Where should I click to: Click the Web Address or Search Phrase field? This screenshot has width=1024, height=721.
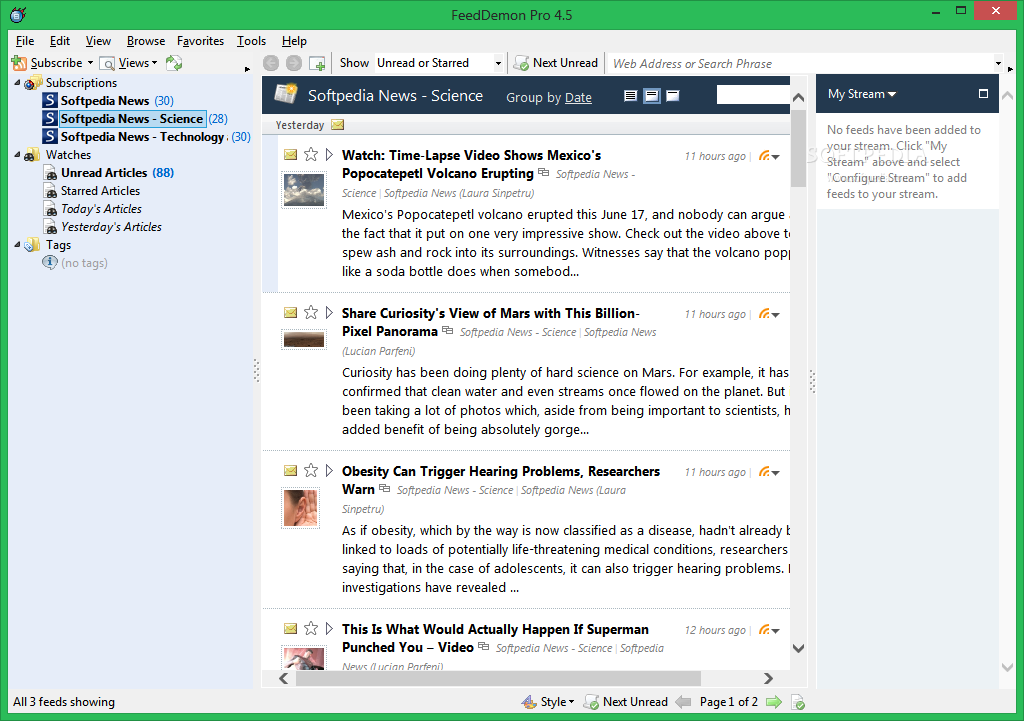point(800,63)
